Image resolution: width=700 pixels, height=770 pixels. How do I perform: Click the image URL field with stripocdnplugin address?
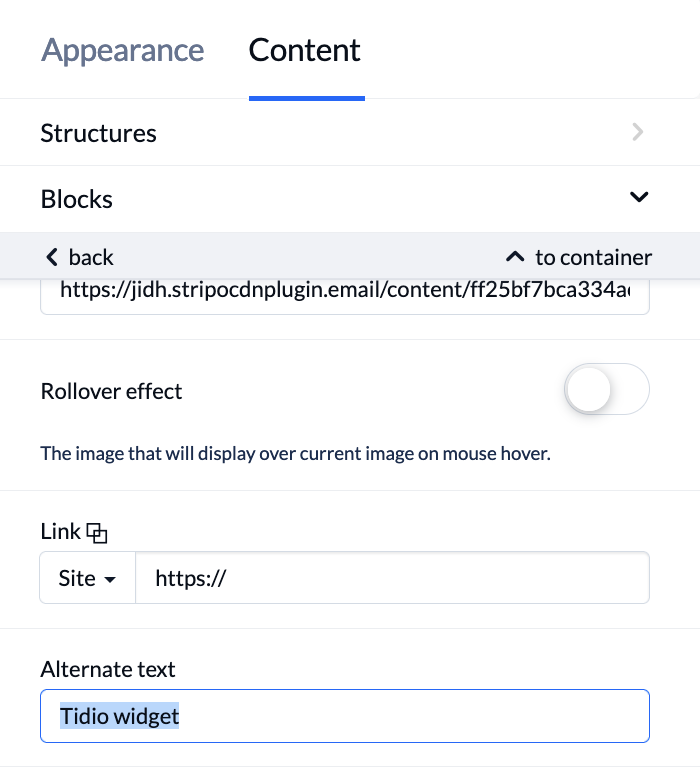point(345,294)
